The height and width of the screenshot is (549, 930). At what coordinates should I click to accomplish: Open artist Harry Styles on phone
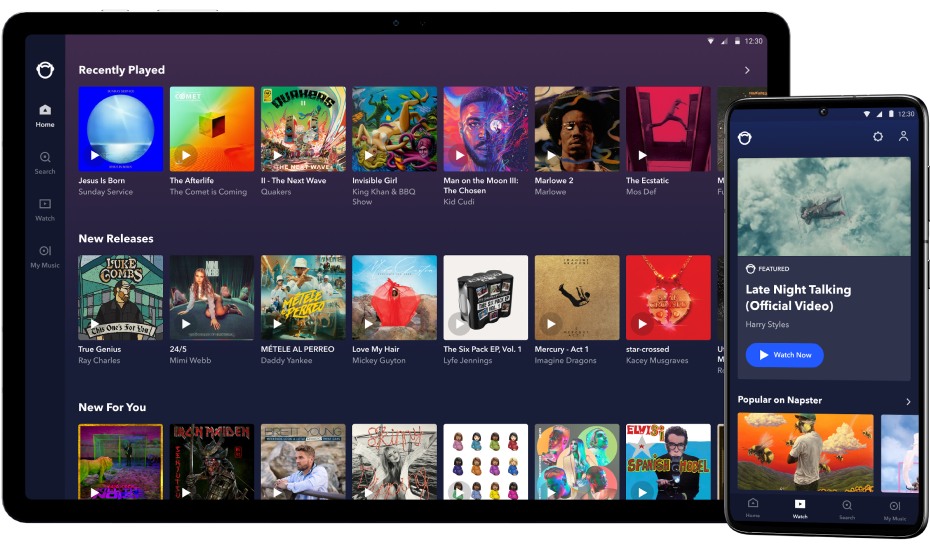pos(767,324)
